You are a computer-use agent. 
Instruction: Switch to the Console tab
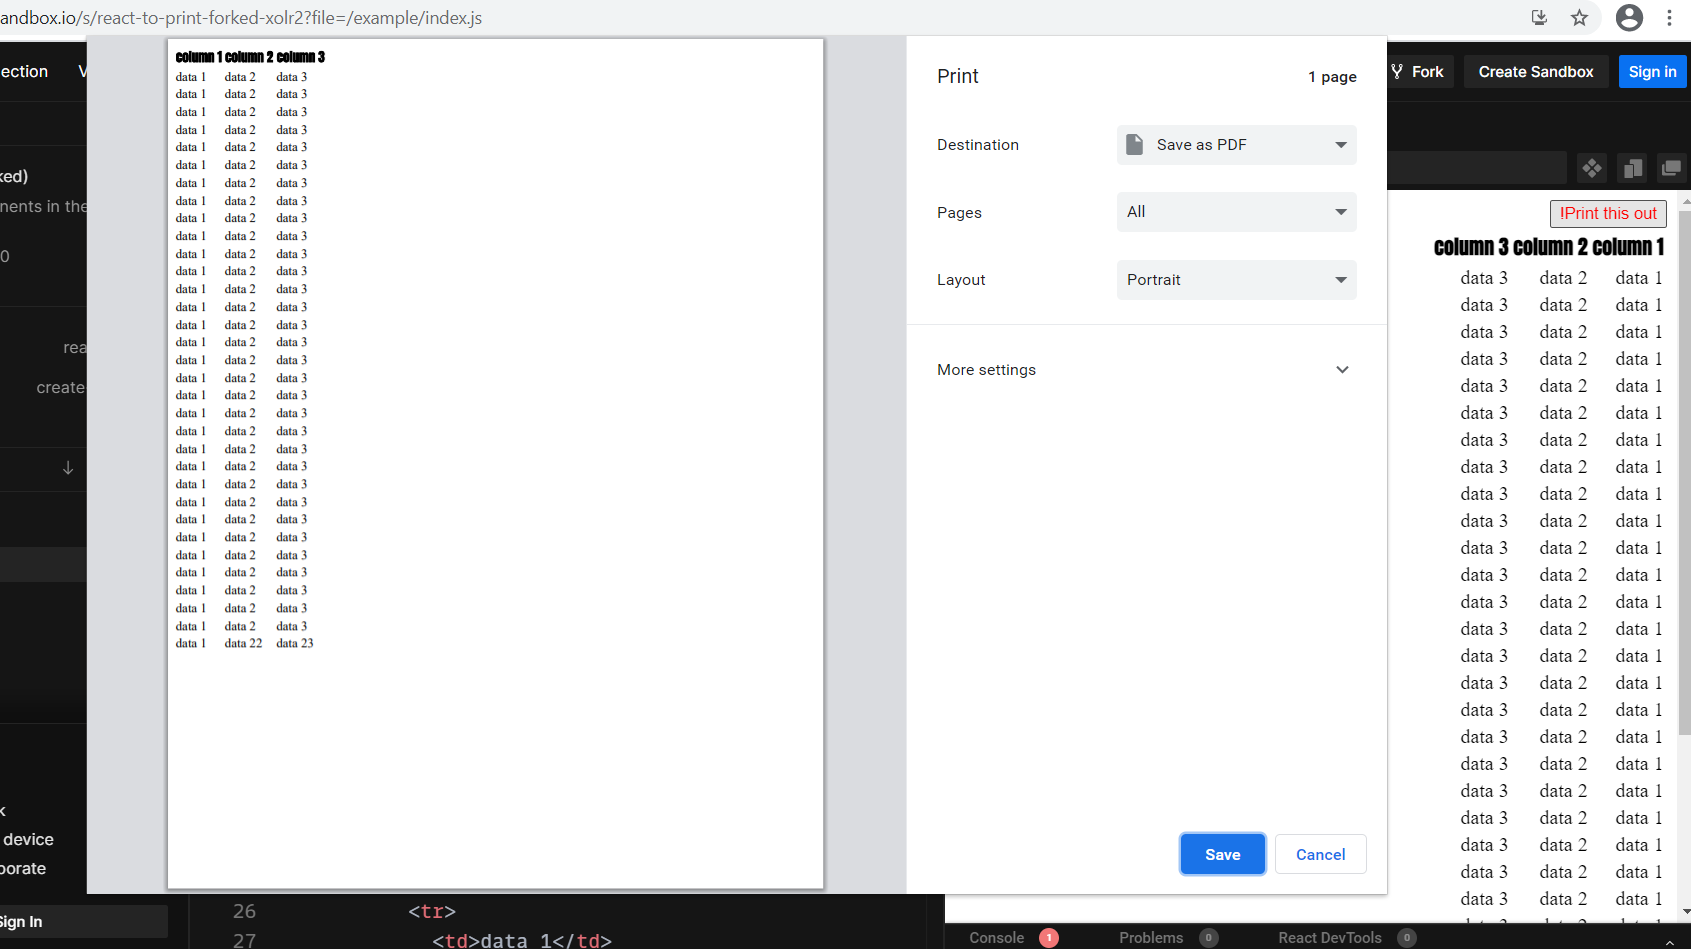pos(996,938)
